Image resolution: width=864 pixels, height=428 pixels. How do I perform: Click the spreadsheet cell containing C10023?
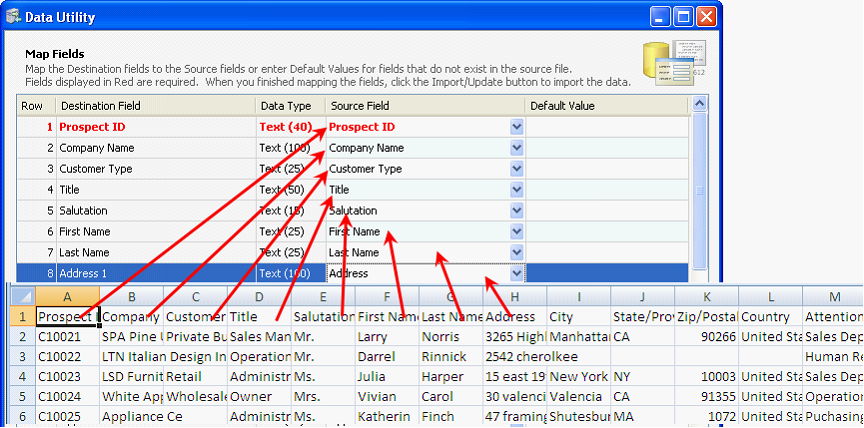pyautogui.click(x=66, y=376)
